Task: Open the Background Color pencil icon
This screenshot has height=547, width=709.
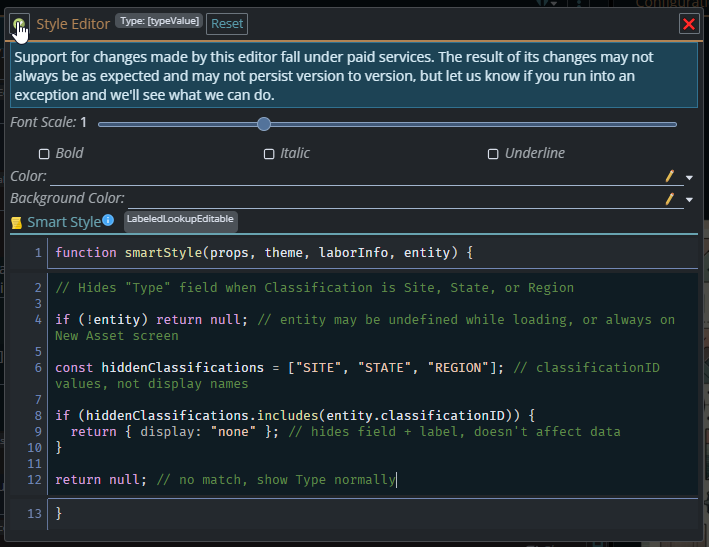Action: 670,199
